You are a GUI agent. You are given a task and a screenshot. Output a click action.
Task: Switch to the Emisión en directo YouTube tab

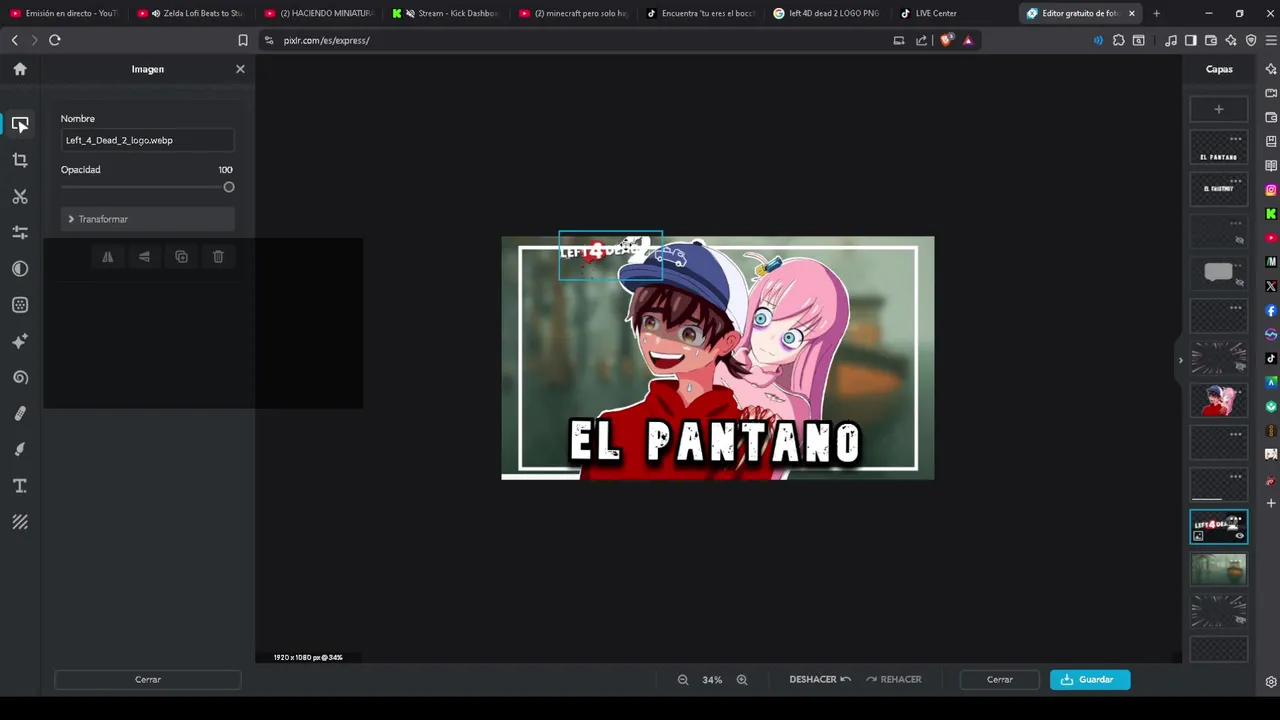pos(63,13)
